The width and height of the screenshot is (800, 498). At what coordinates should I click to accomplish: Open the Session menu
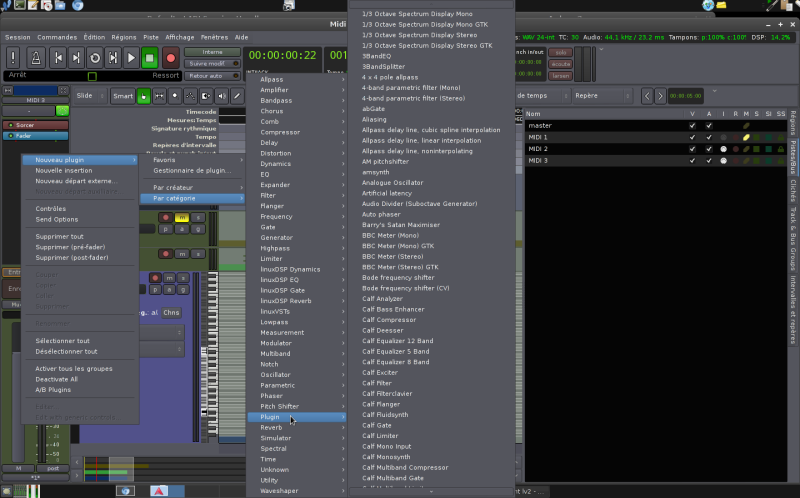18,37
